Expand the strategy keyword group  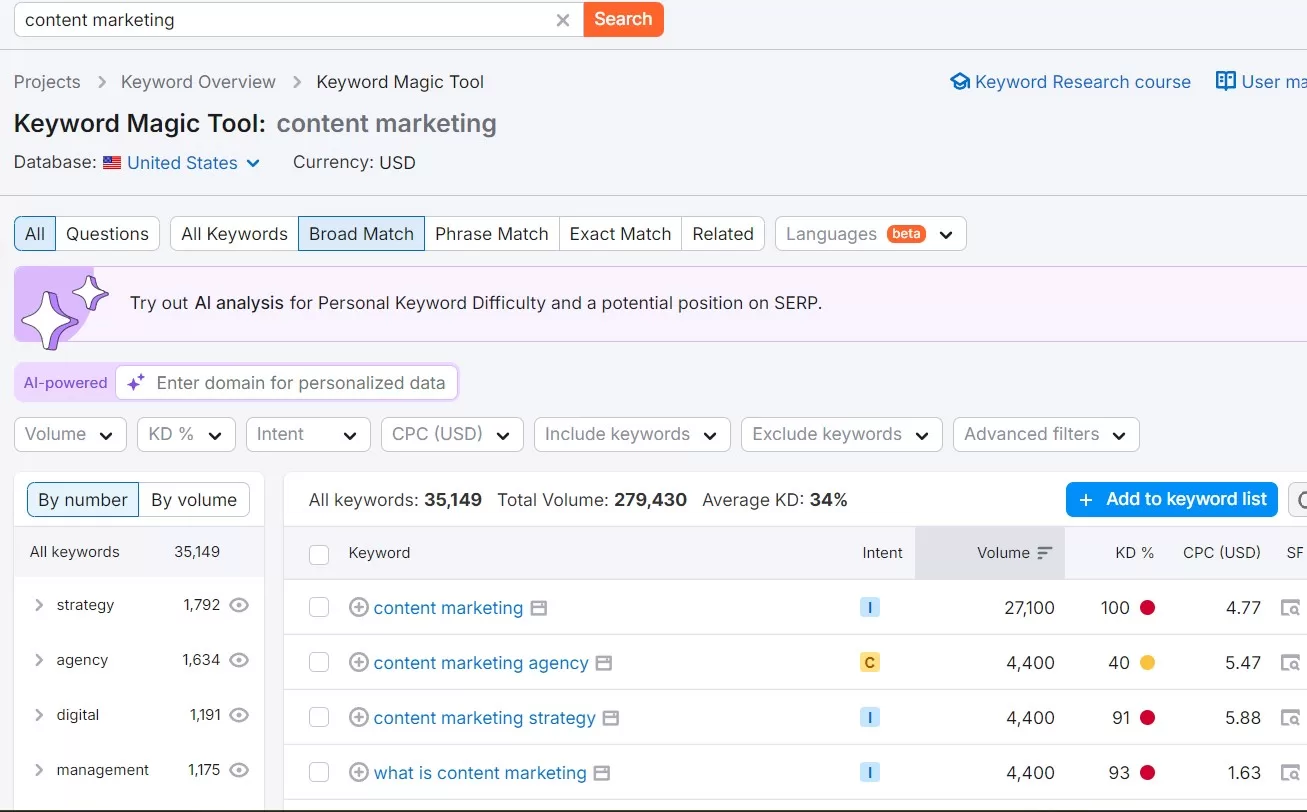(39, 605)
